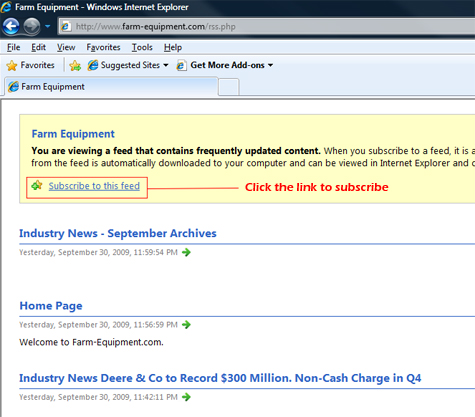The image size is (475, 417).
Task: Click the Add to Favorites Bar icon
Action: tap(75, 65)
